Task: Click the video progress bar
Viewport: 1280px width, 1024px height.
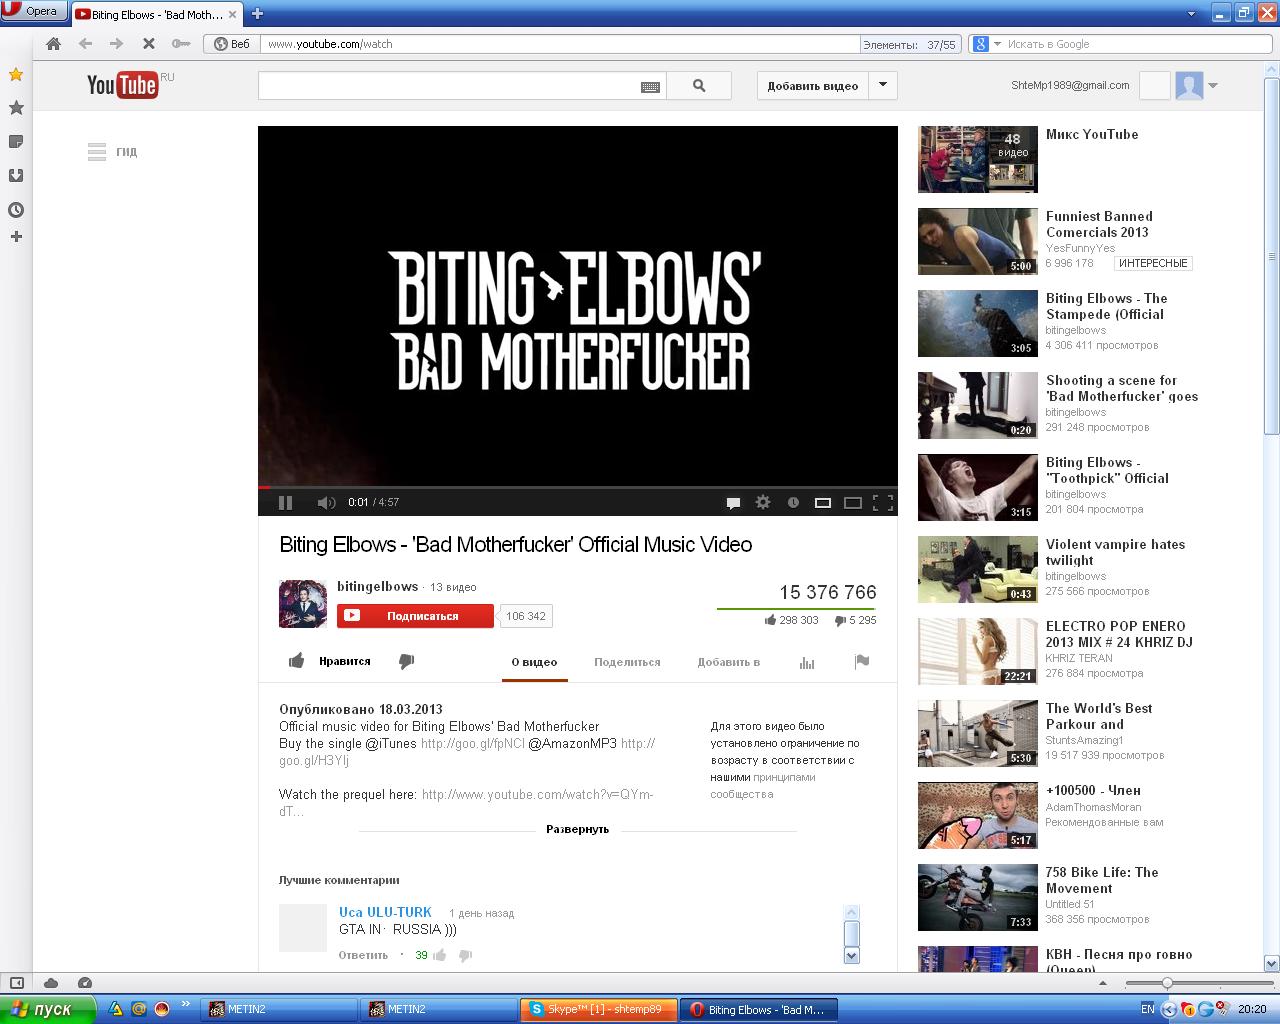Action: (x=578, y=488)
